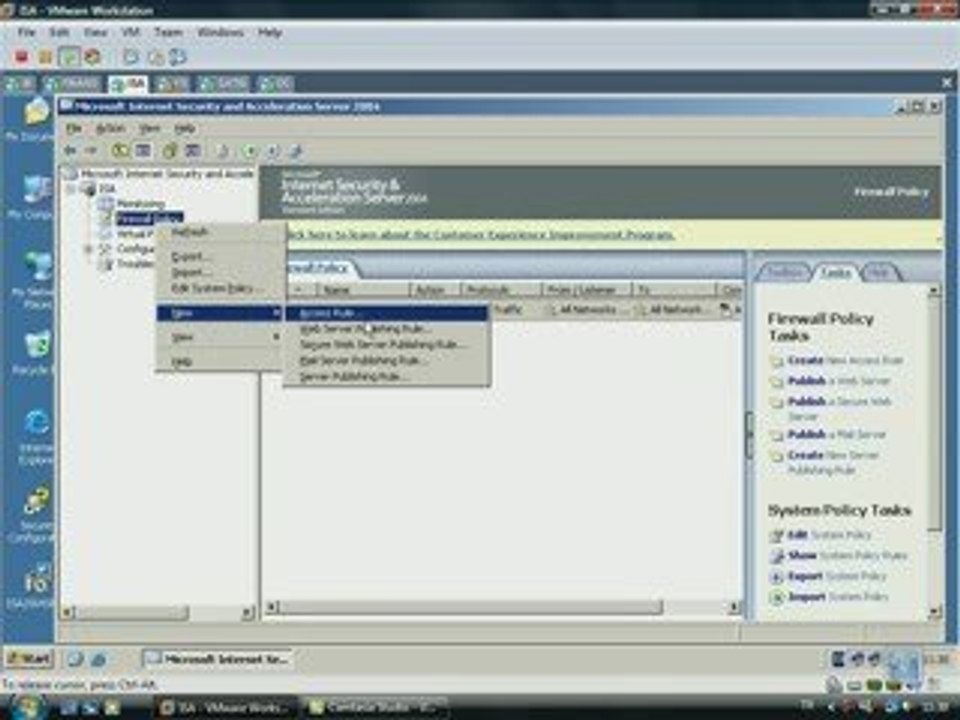The height and width of the screenshot is (720, 960).
Task: Select Help in the context menu
Action: click(219, 362)
